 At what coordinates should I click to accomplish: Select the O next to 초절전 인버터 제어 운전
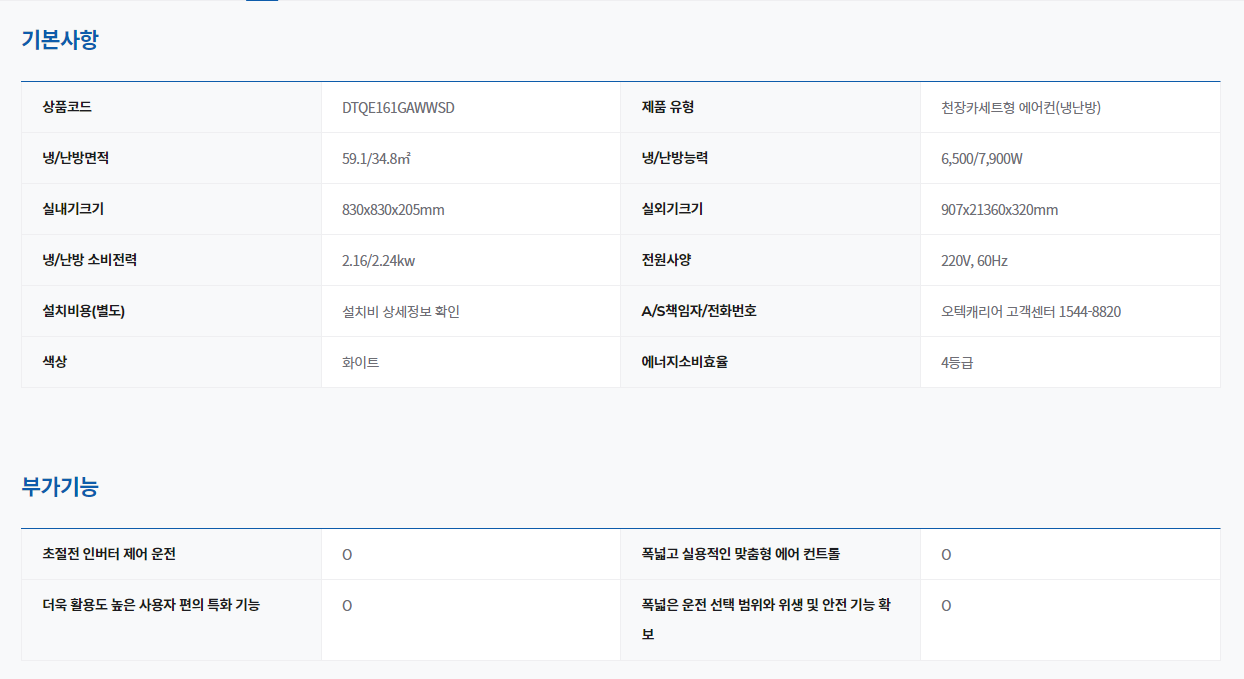[x=347, y=555]
